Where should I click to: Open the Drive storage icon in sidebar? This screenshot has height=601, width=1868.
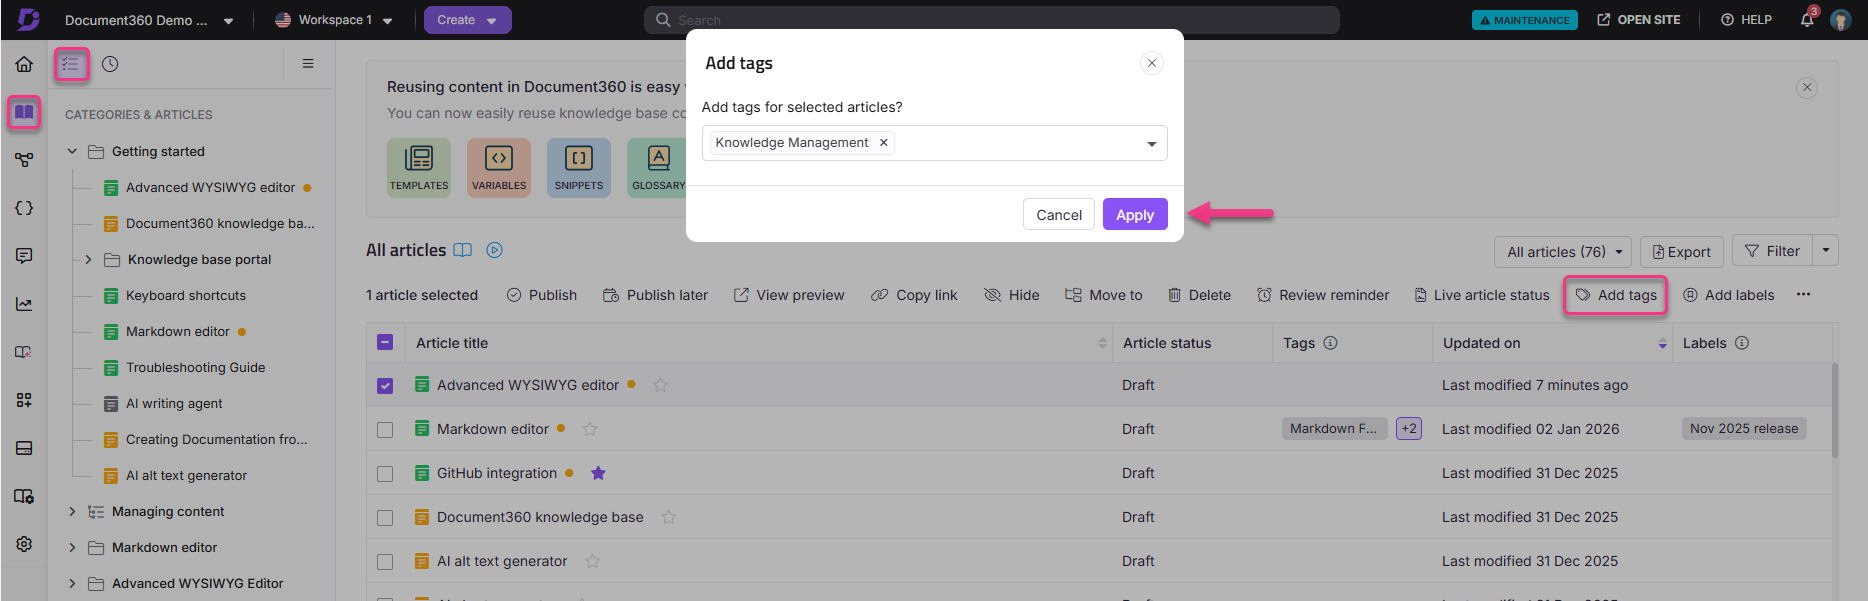pos(24,448)
